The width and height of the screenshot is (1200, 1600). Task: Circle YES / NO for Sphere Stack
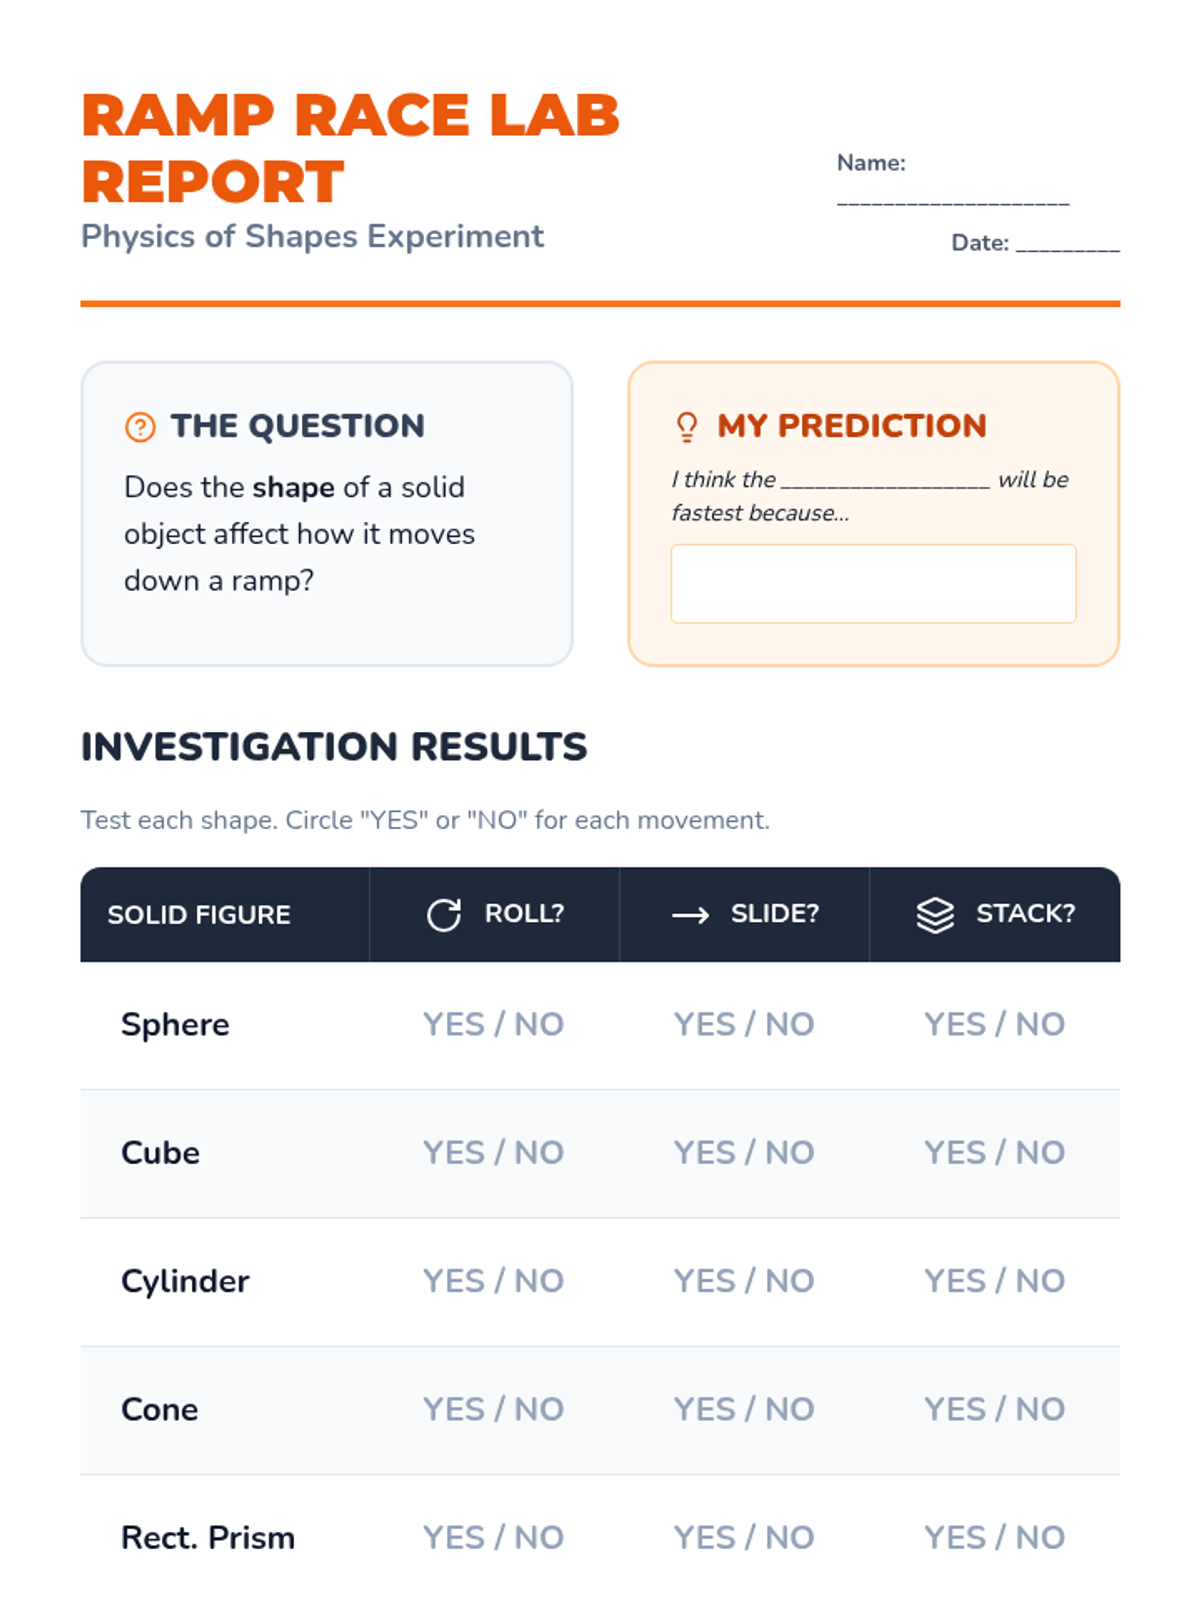click(x=994, y=1024)
